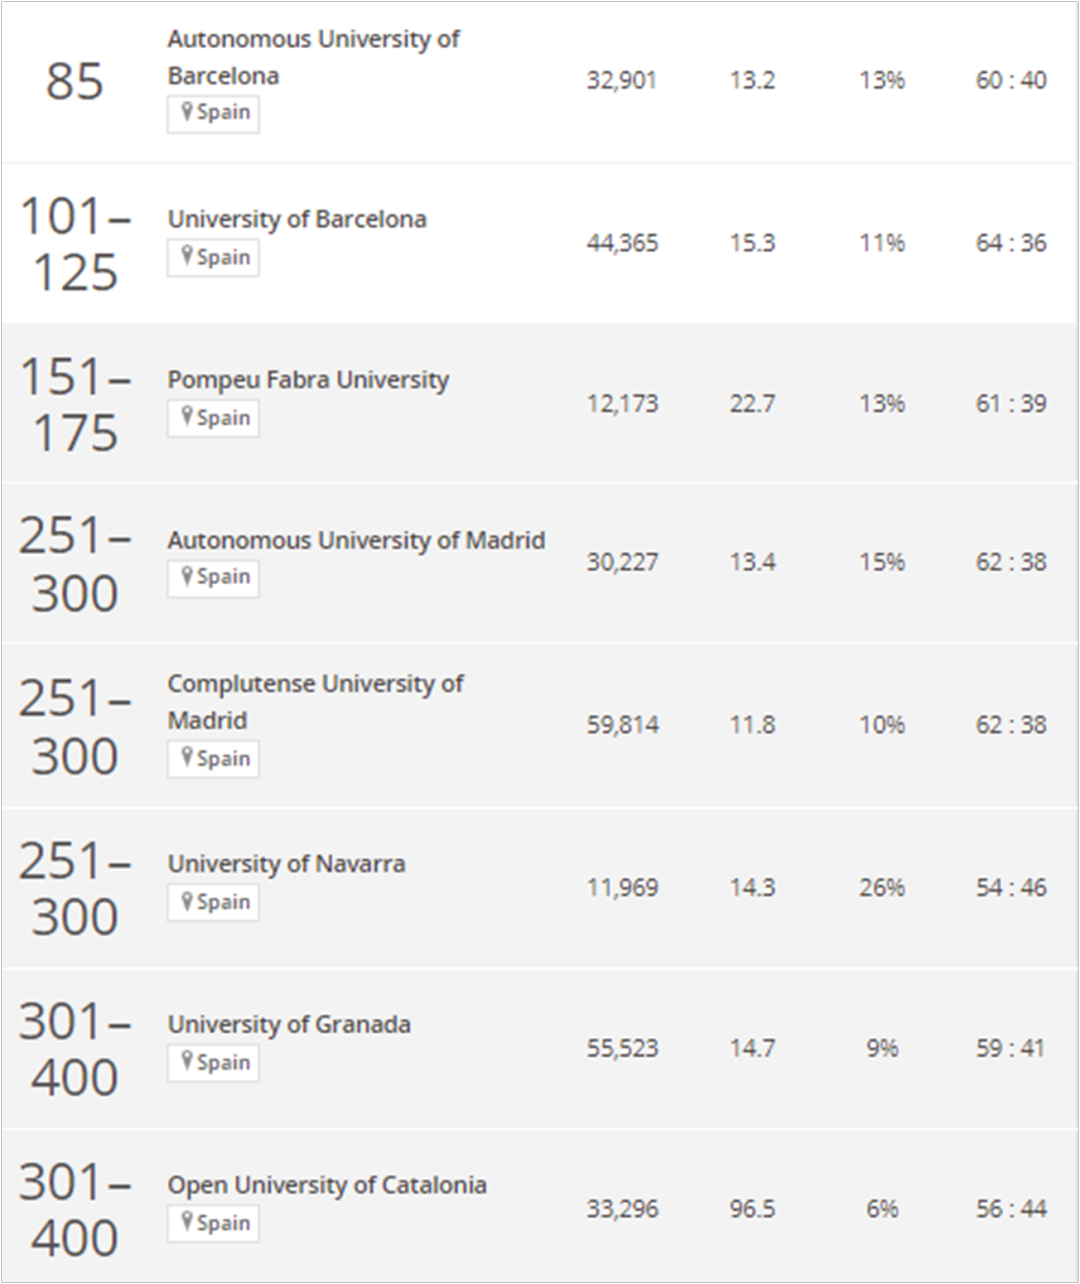
Task: Click 96.5 ratio for Open University of Catalonia
Action: [x=752, y=1209]
